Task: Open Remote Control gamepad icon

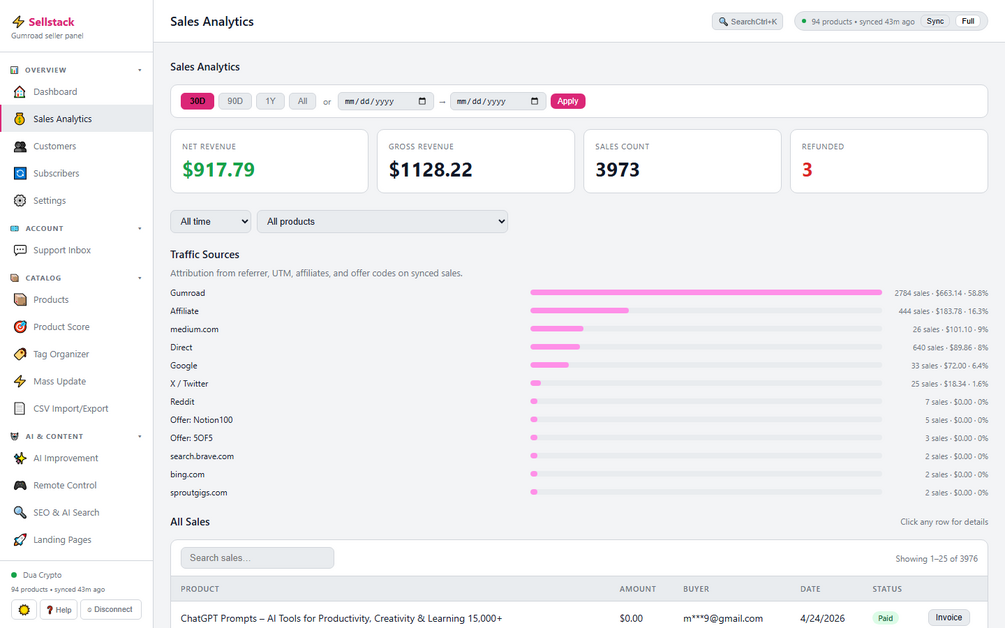Action: point(20,485)
